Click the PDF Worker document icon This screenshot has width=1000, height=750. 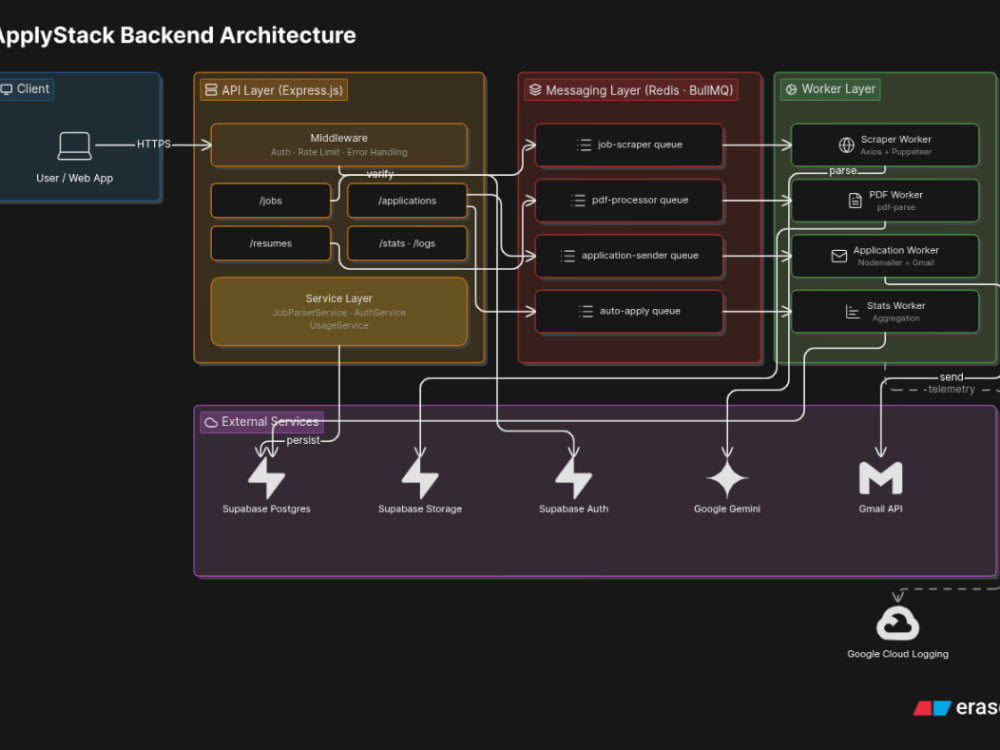pyautogui.click(x=855, y=201)
